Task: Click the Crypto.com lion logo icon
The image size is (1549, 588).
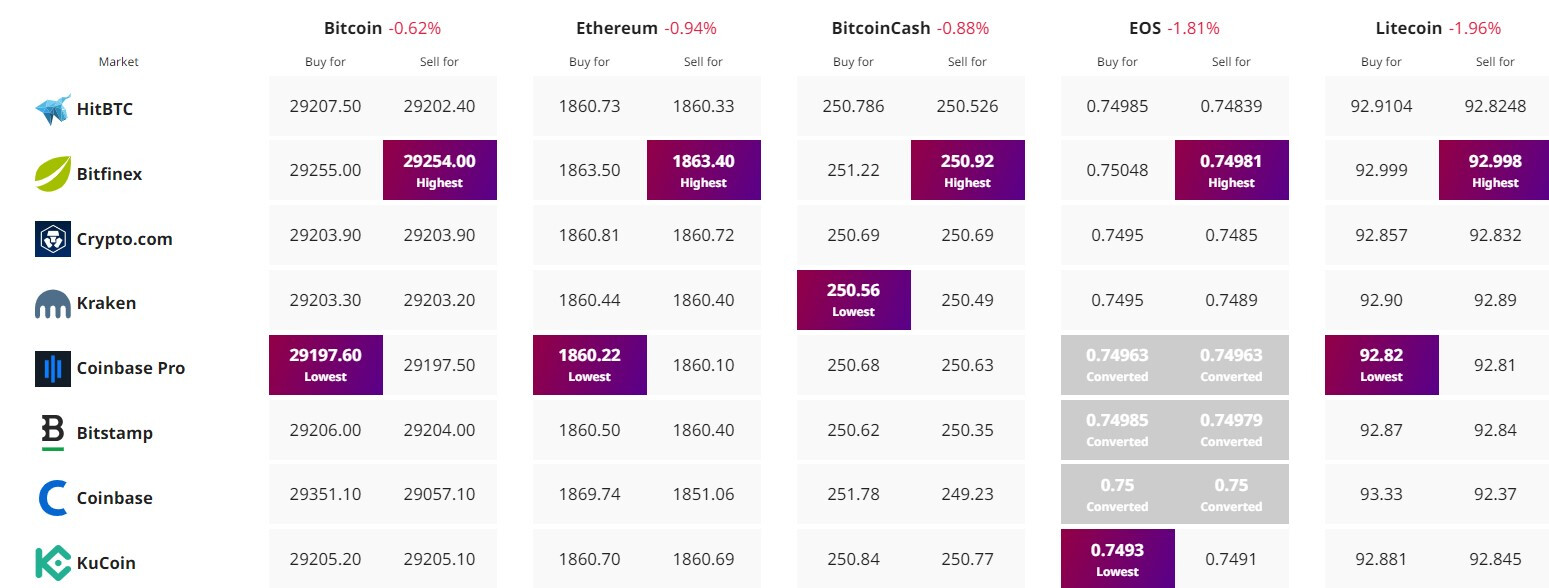Action: point(53,239)
